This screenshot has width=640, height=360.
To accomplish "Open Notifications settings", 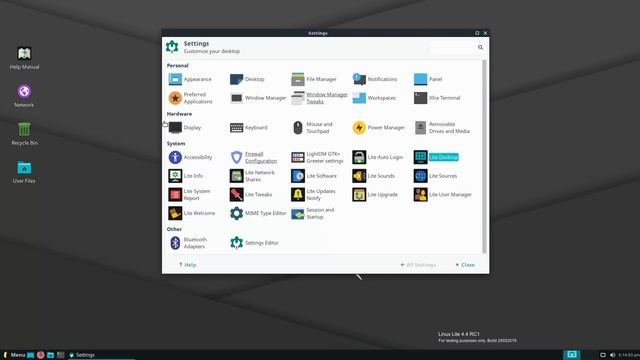I will 375,79.
